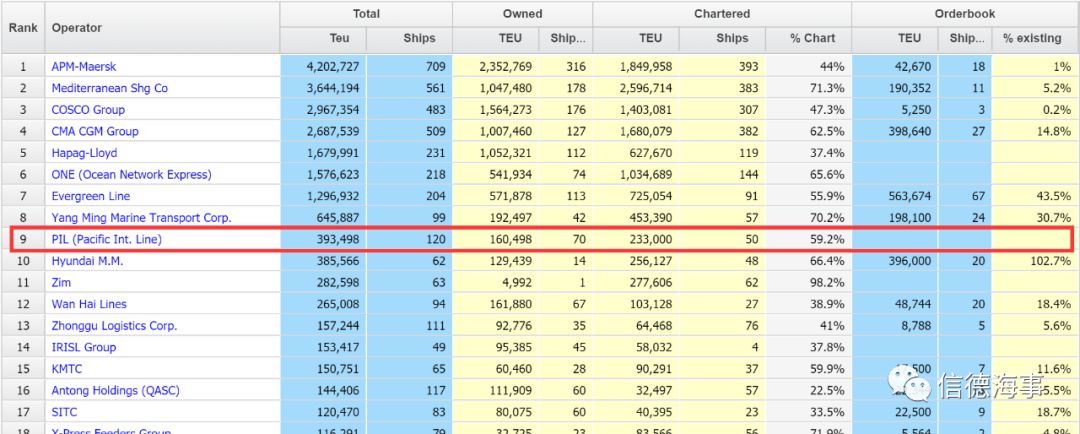
Task: Open the APM-Maersk operator link
Action: [83, 67]
